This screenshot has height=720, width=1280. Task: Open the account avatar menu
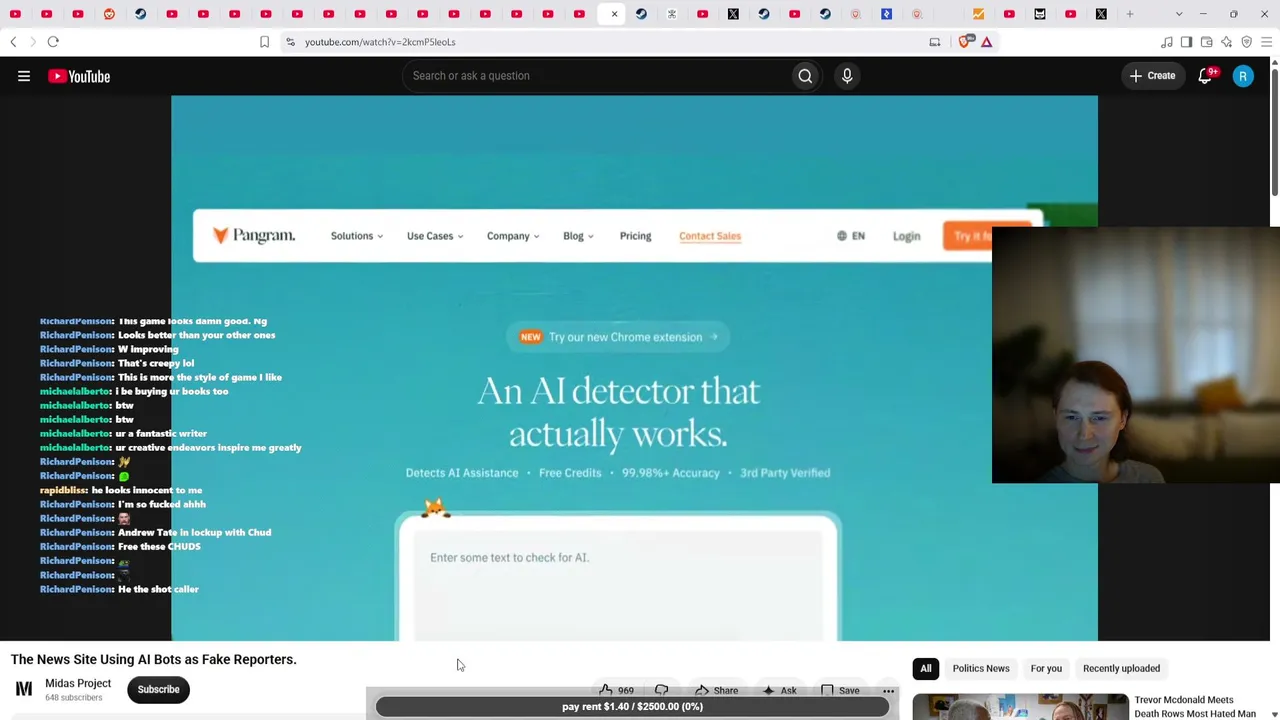[1243, 76]
